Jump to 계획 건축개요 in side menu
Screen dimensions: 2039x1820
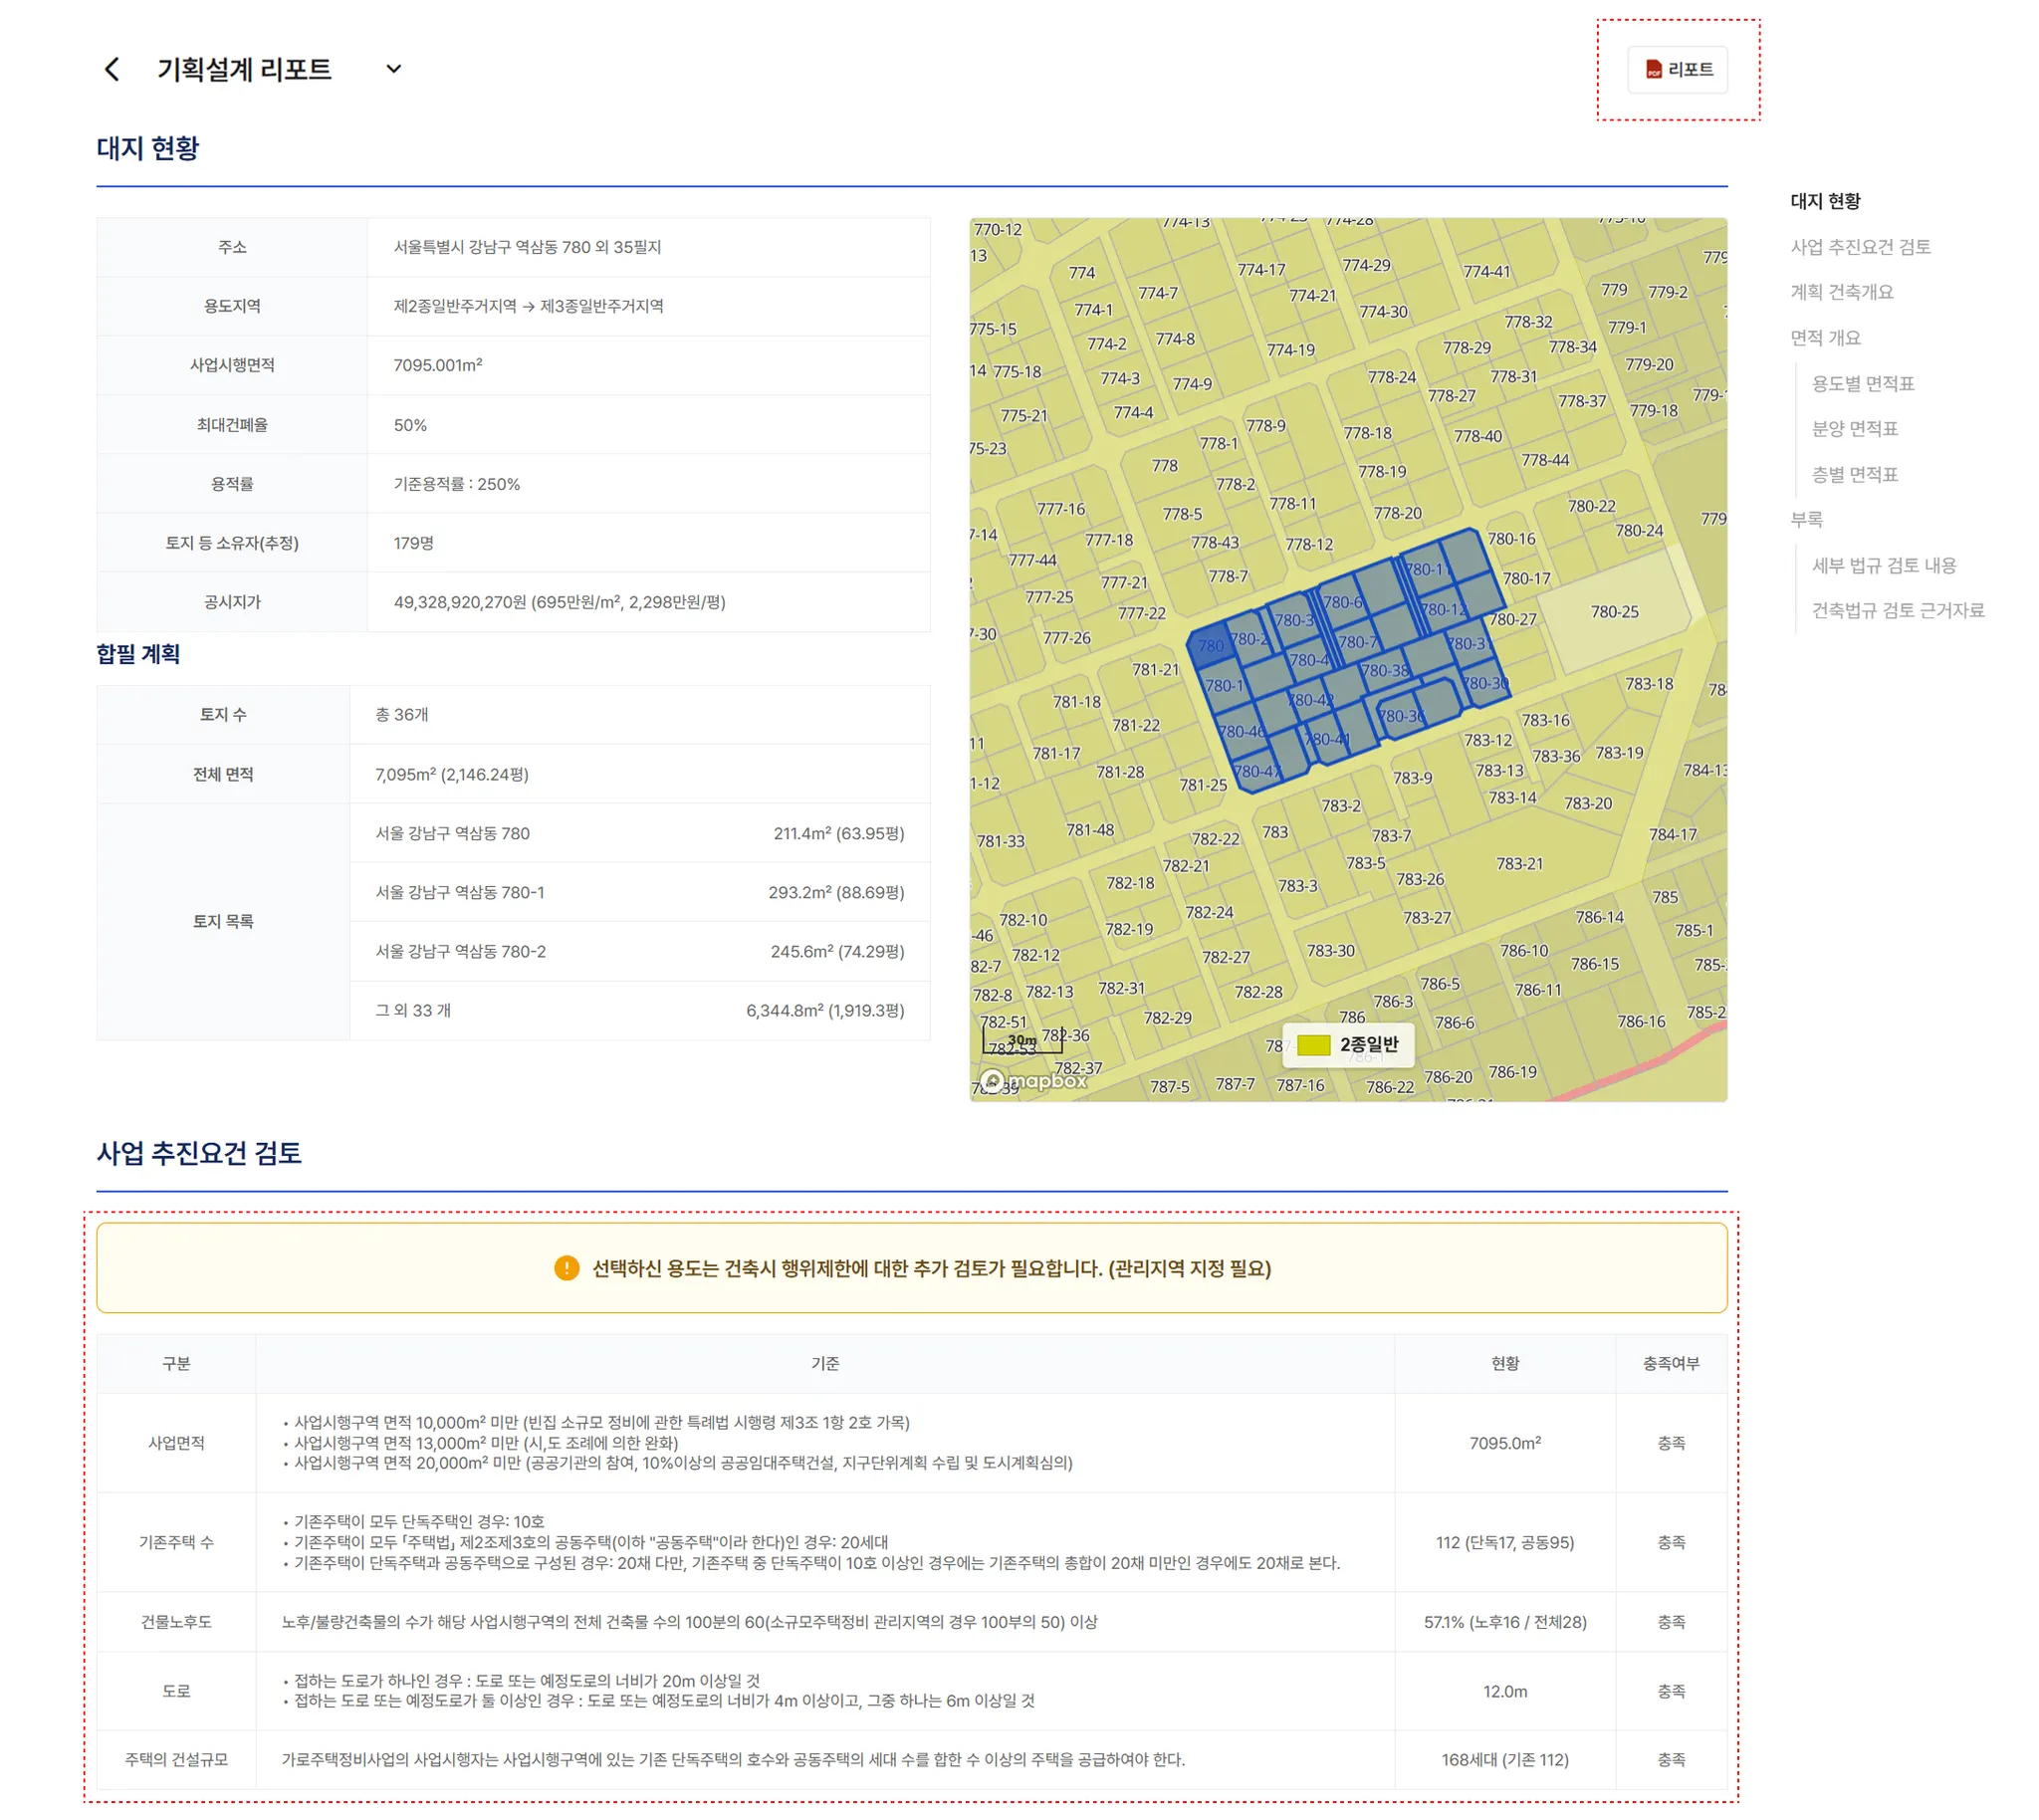pyautogui.click(x=1841, y=292)
